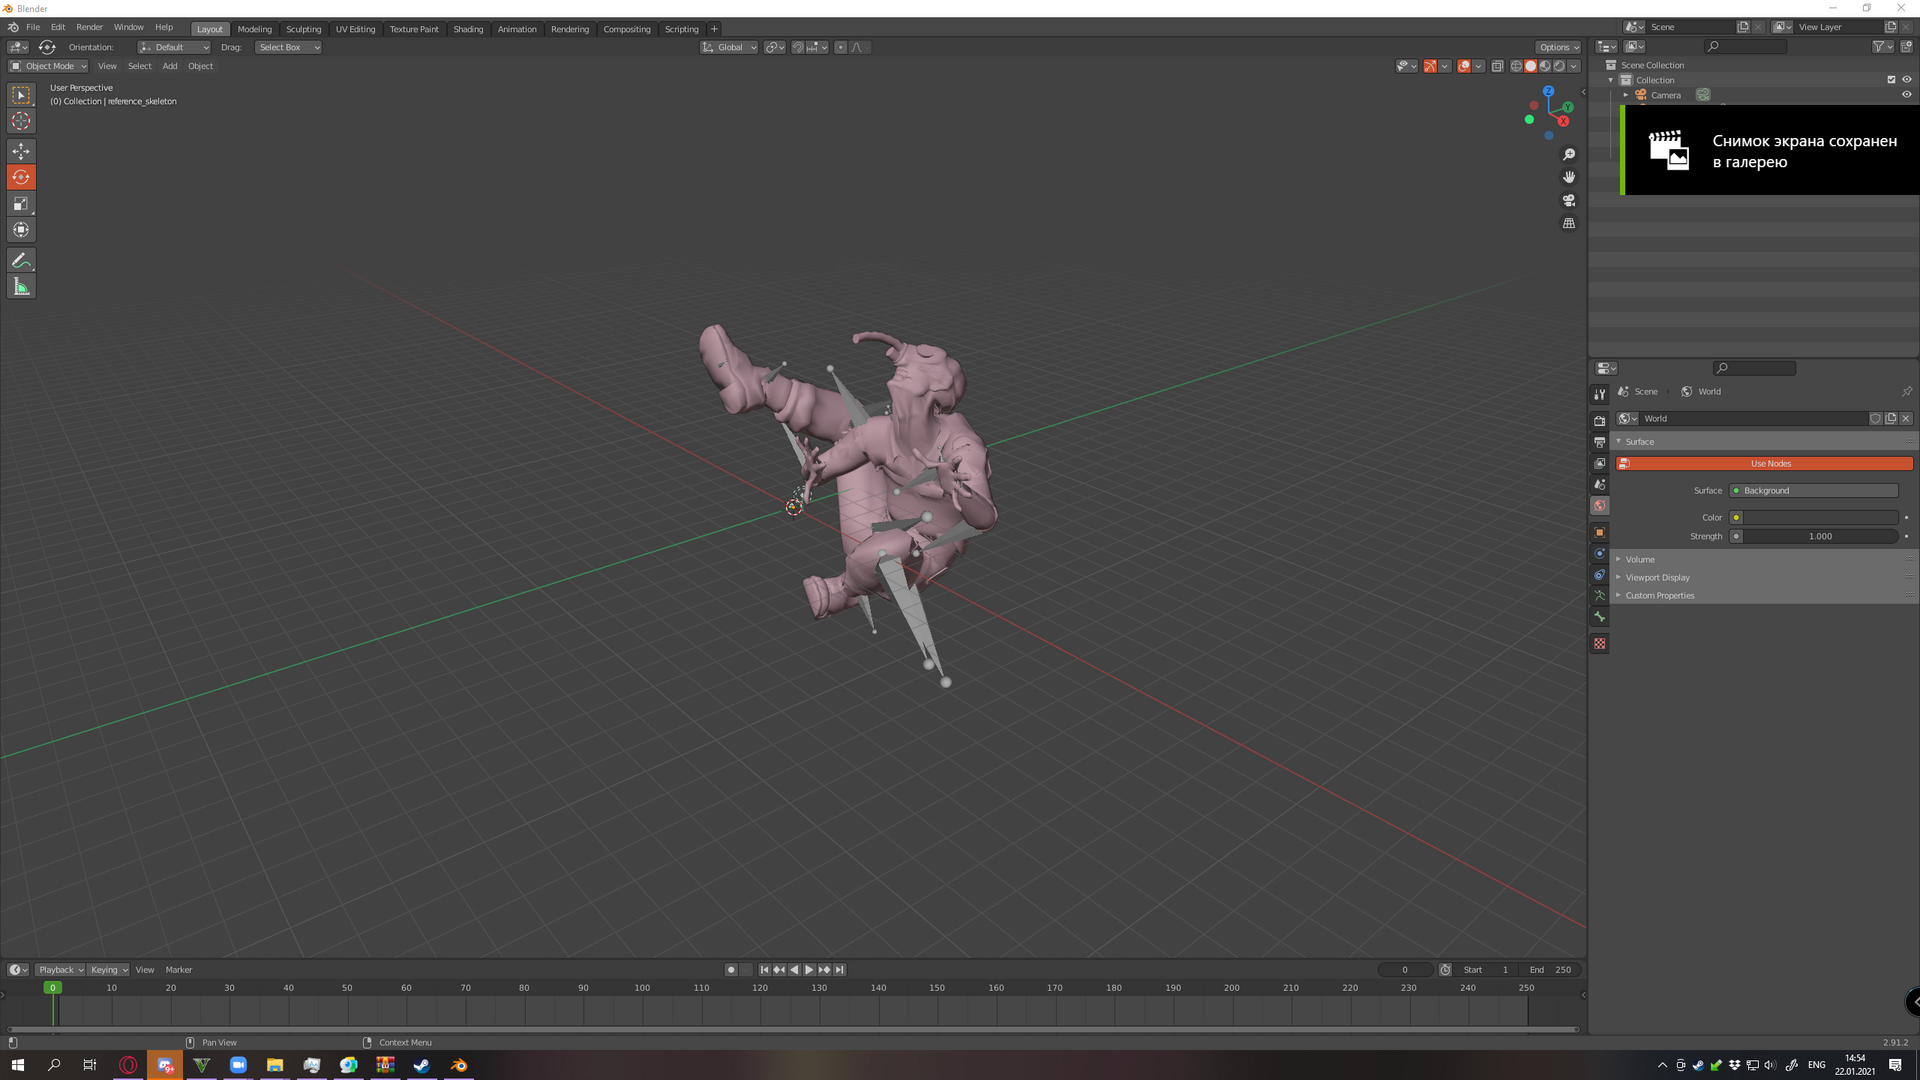The image size is (1920, 1080).
Task: Expand the Viewport Display panel
Action: click(x=1764, y=577)
